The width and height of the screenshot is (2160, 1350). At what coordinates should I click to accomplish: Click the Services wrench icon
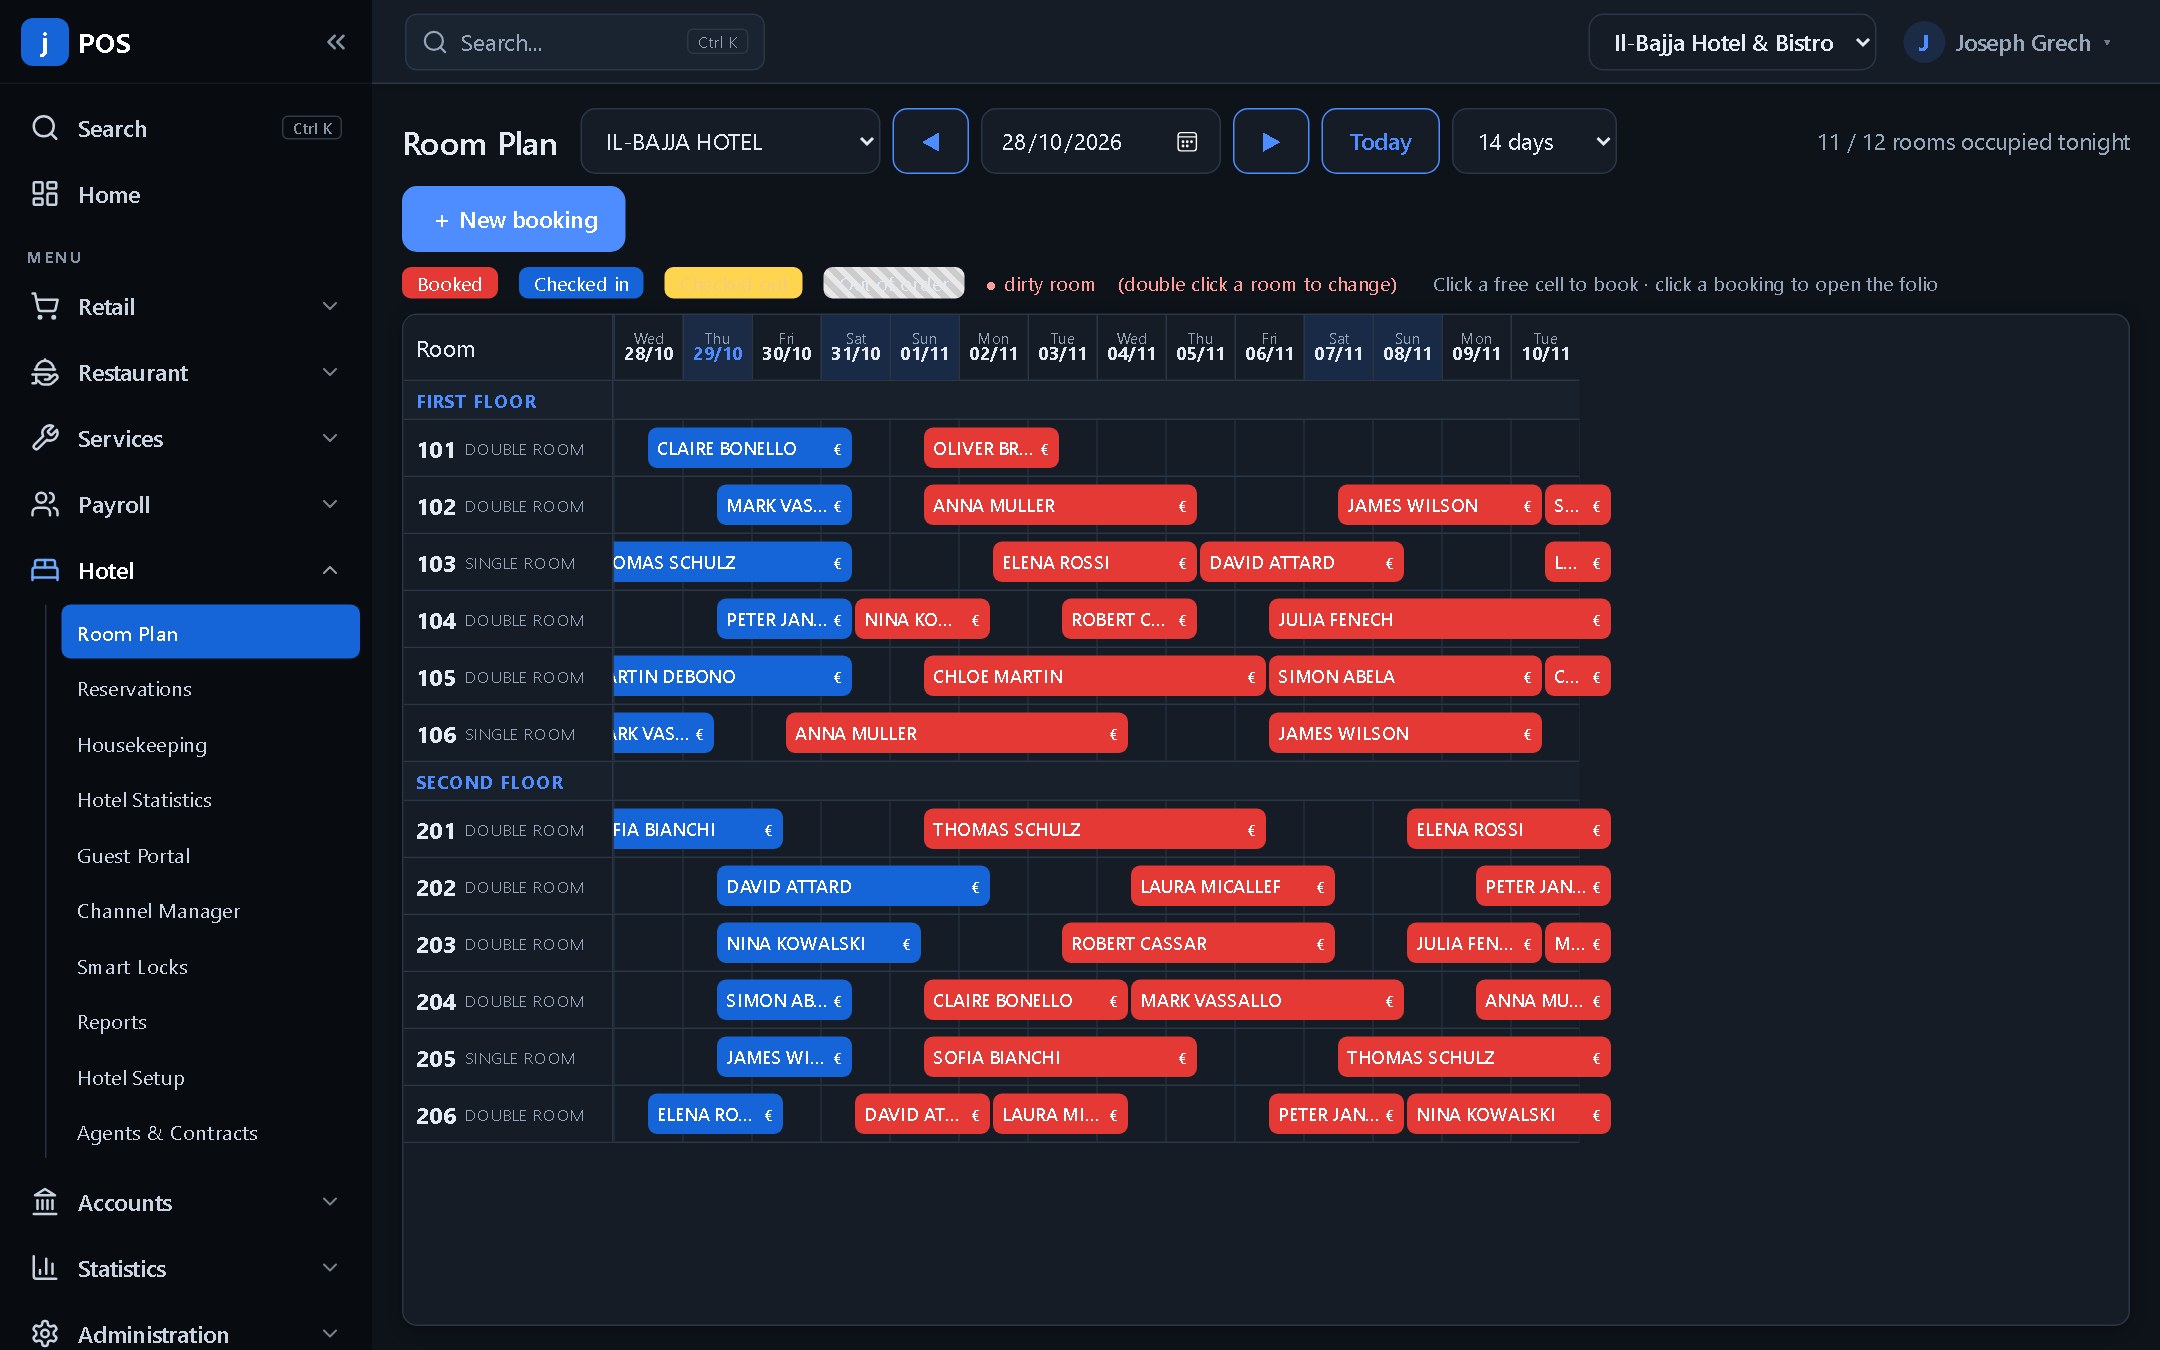pyautogui.click(x=45, y=438)
